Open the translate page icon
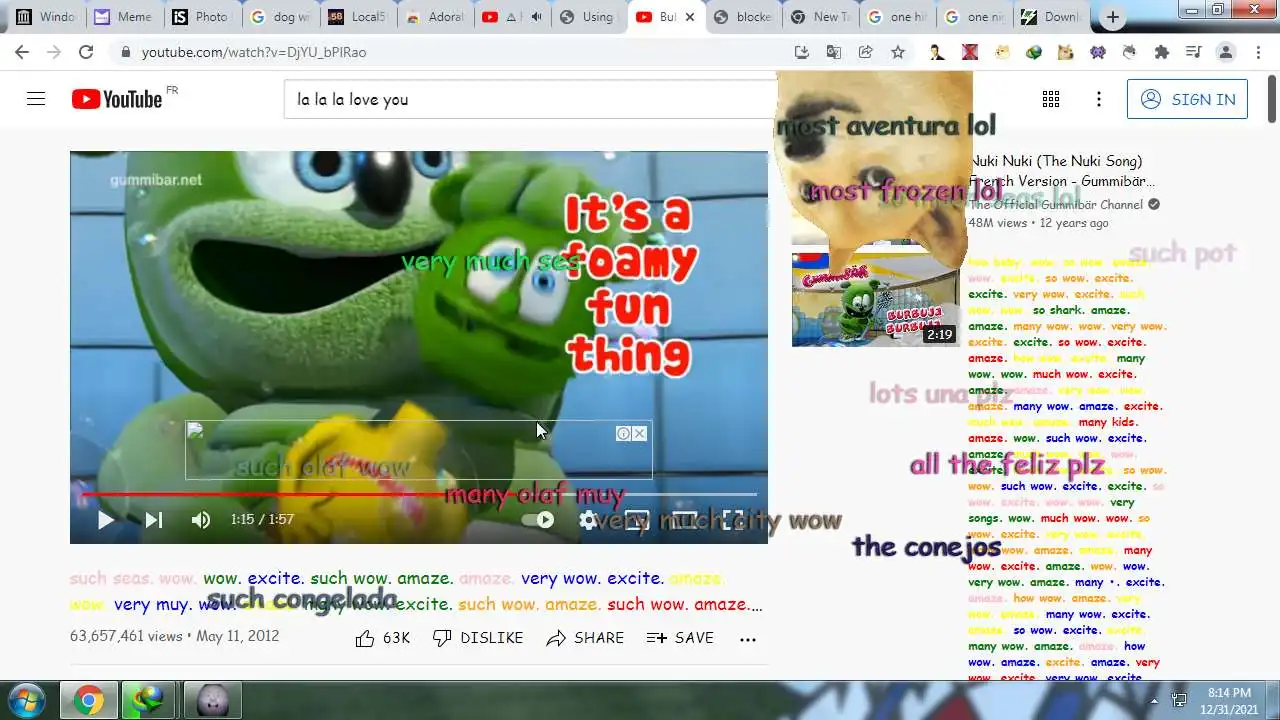The width and height of the screenshot is (1280, 720). click(x=834, y=52)
